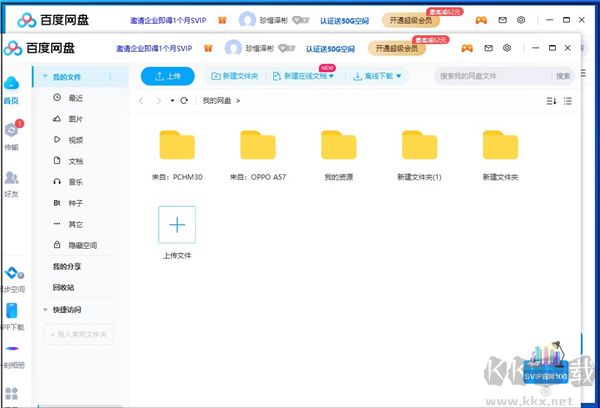Click the avatar in back window title bar
600x408 pixels.
coord(247,20)
